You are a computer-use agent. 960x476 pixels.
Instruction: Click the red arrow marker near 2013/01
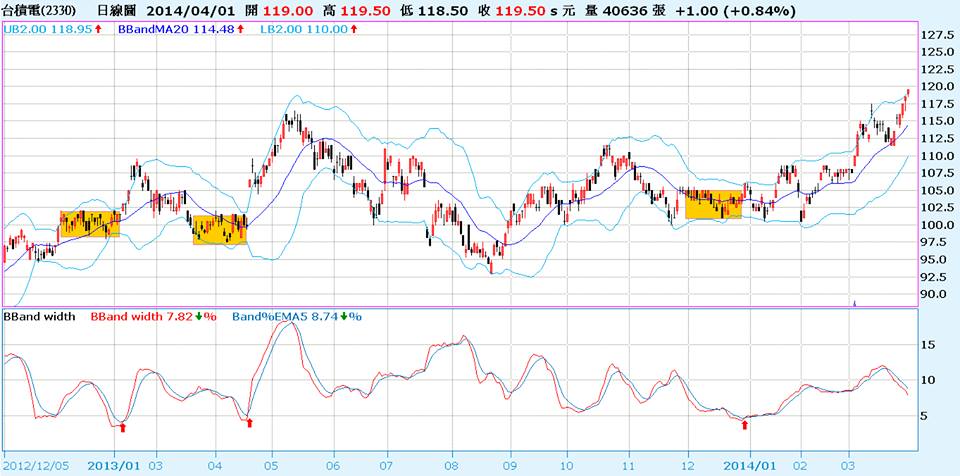coord(123,427)
